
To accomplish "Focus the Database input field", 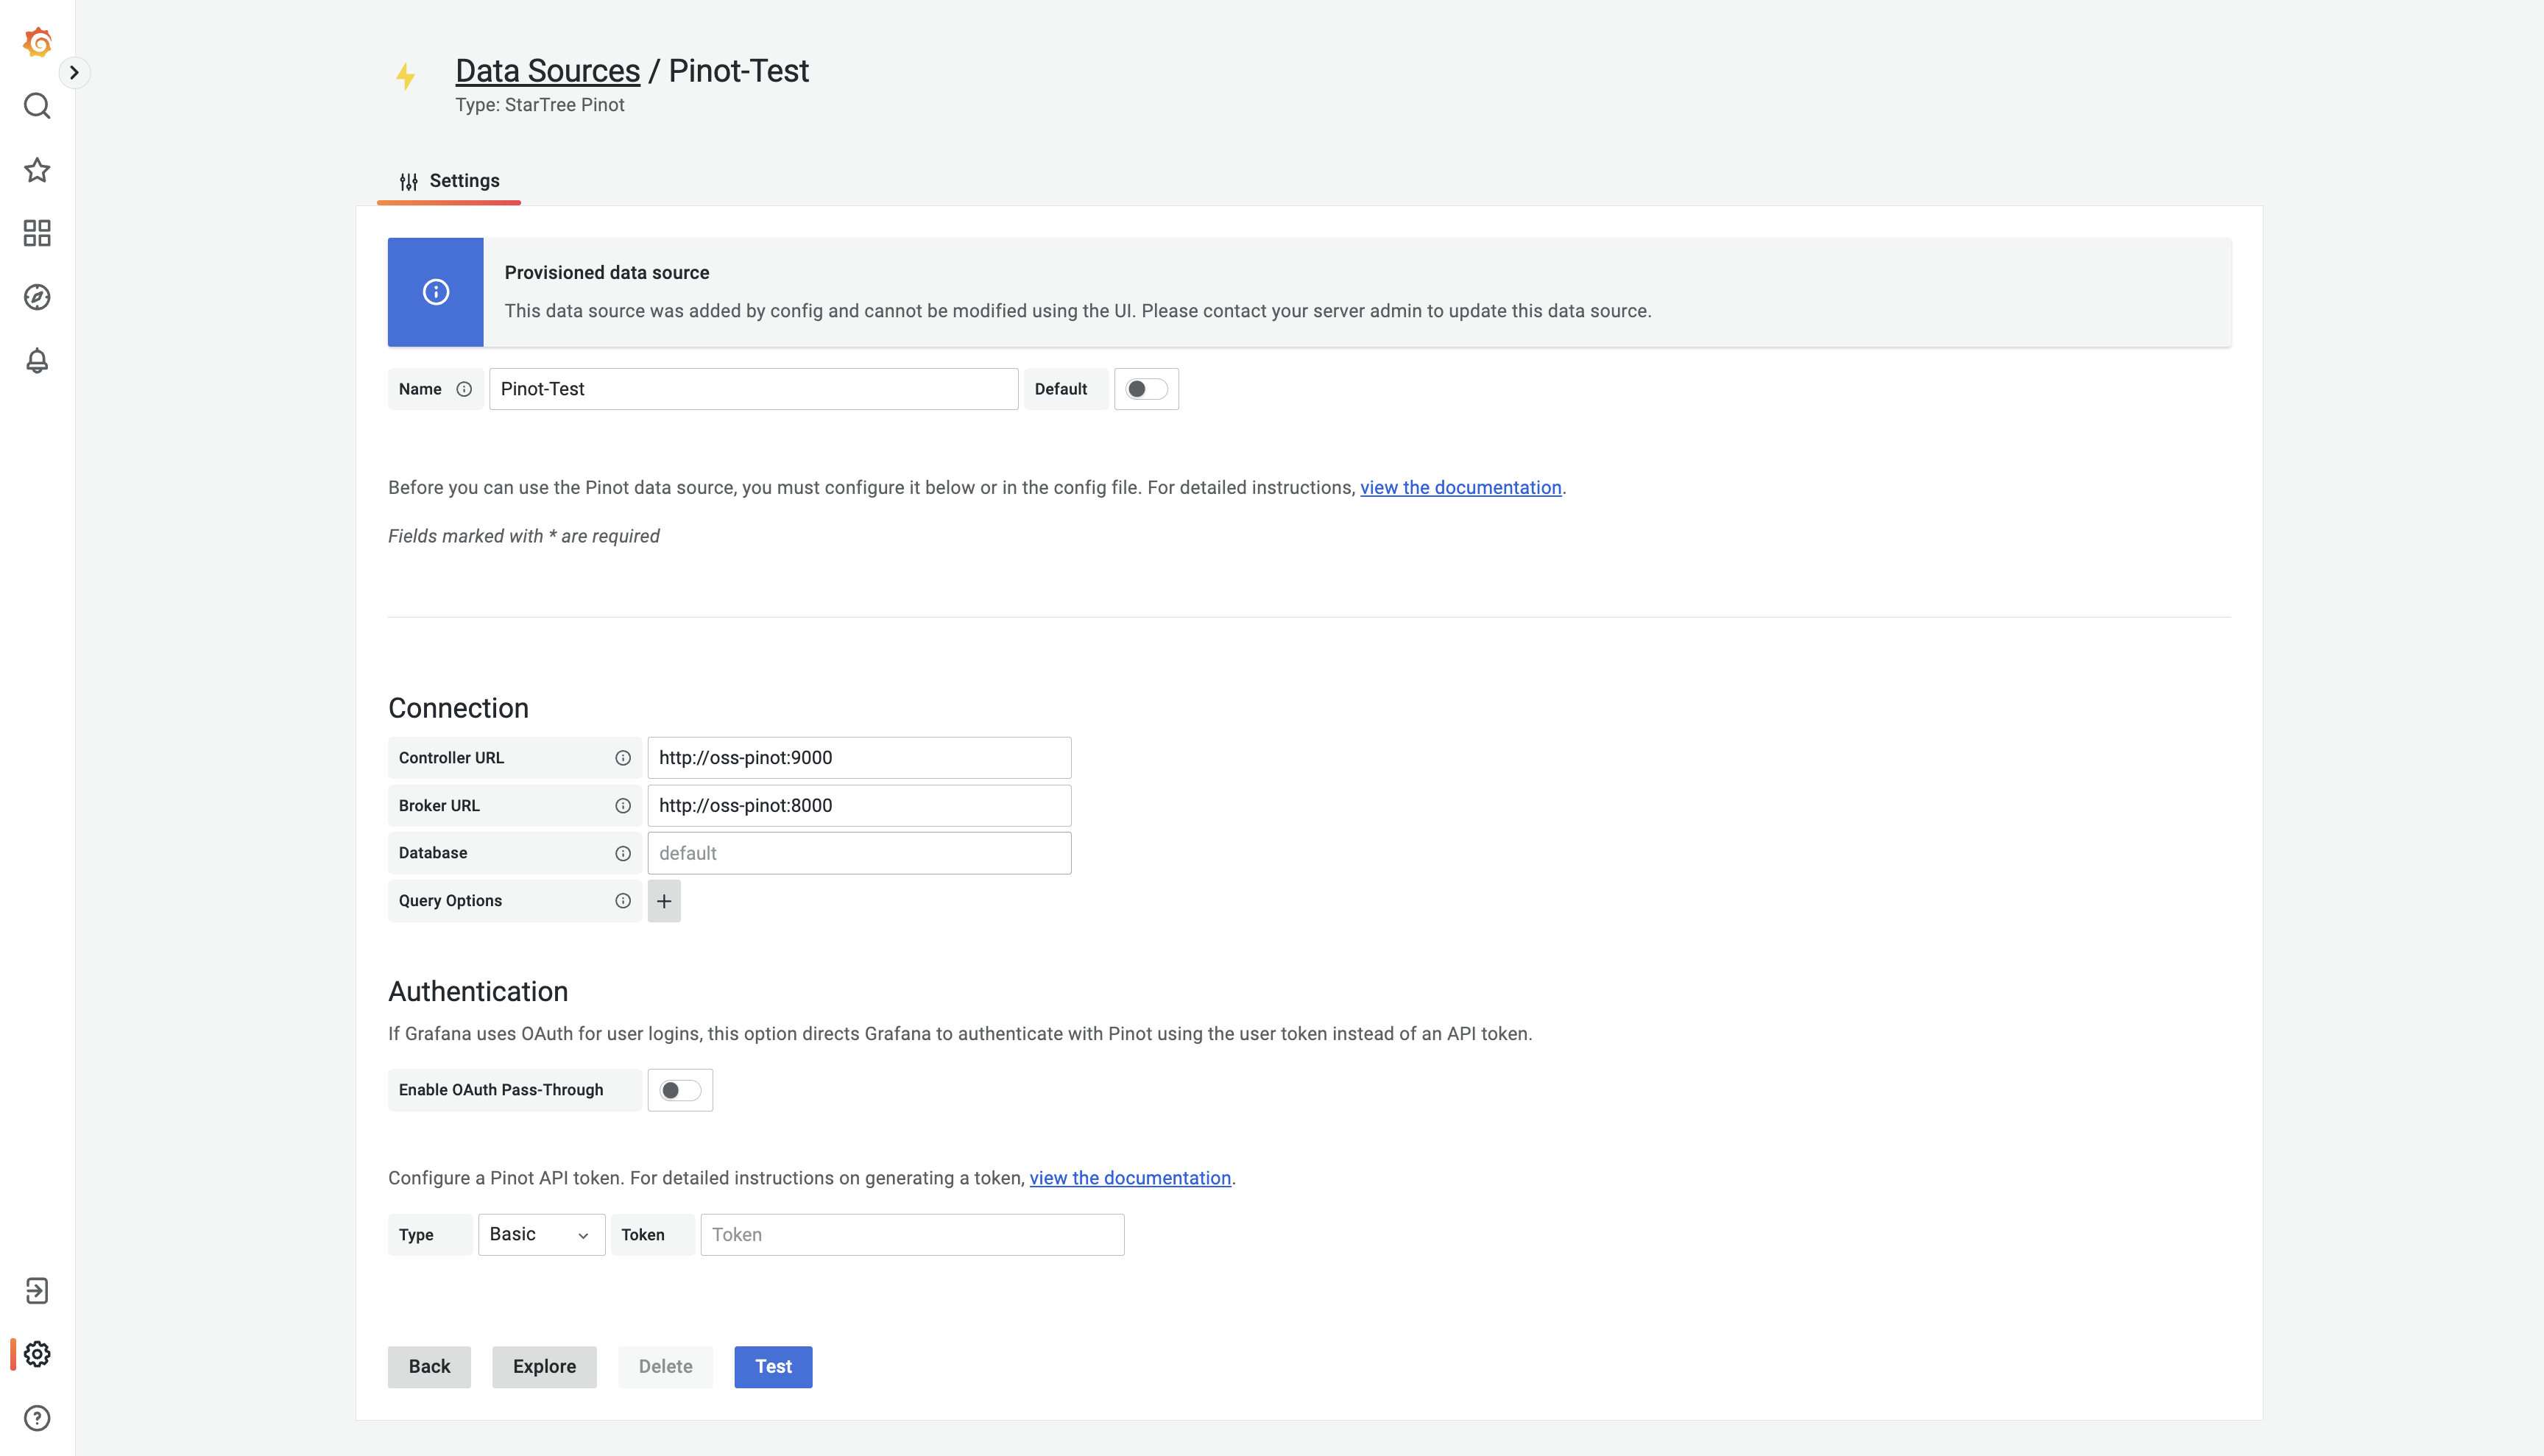I will pyautogui.click(x=859, y=853).
